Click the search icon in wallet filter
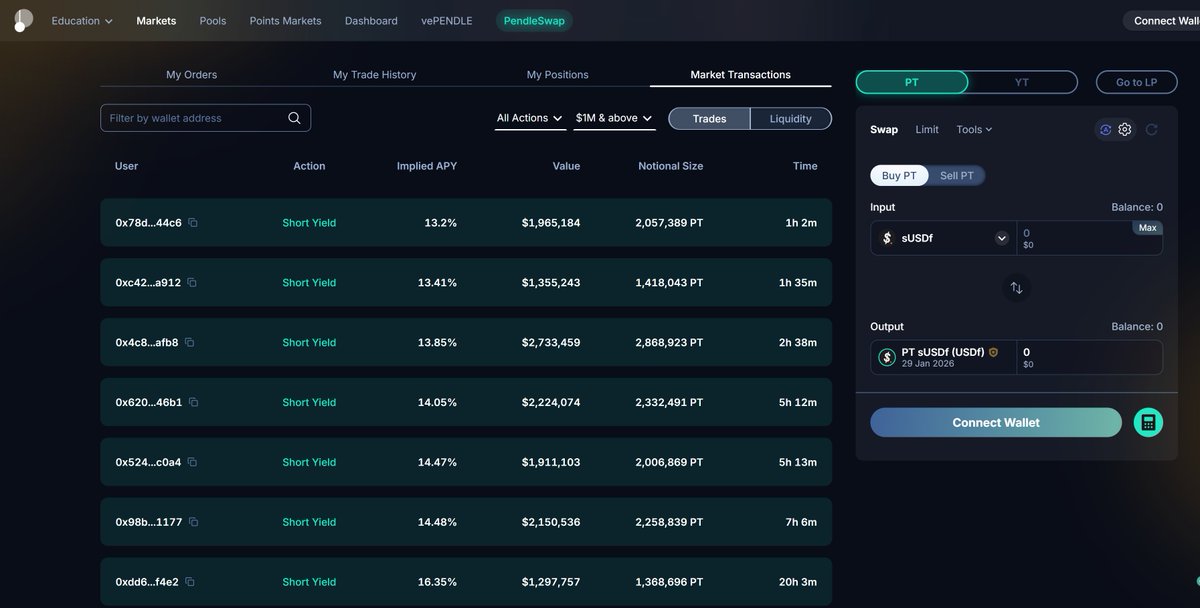This screenshot has height=608, width=1200. [x=294, y=118]
